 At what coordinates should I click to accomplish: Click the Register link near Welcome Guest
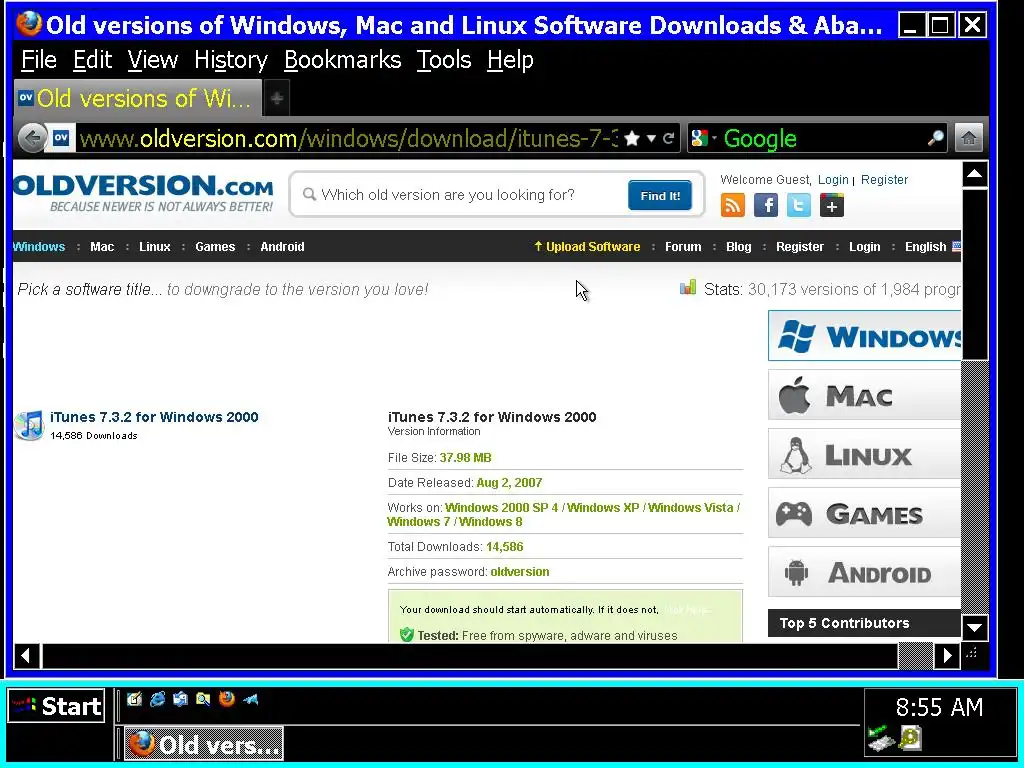point(884,180)
